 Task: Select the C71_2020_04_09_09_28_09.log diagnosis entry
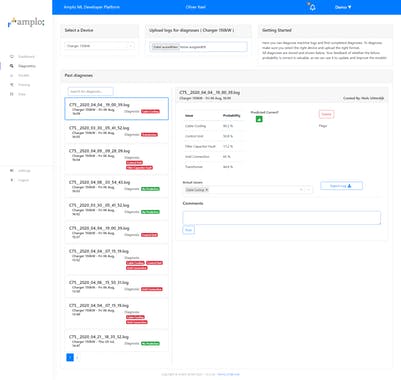(116, 159)
